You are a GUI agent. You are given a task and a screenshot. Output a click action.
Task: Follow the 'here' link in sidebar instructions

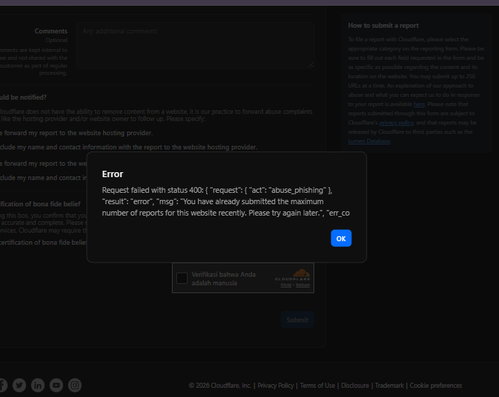[x=419, y=104]
